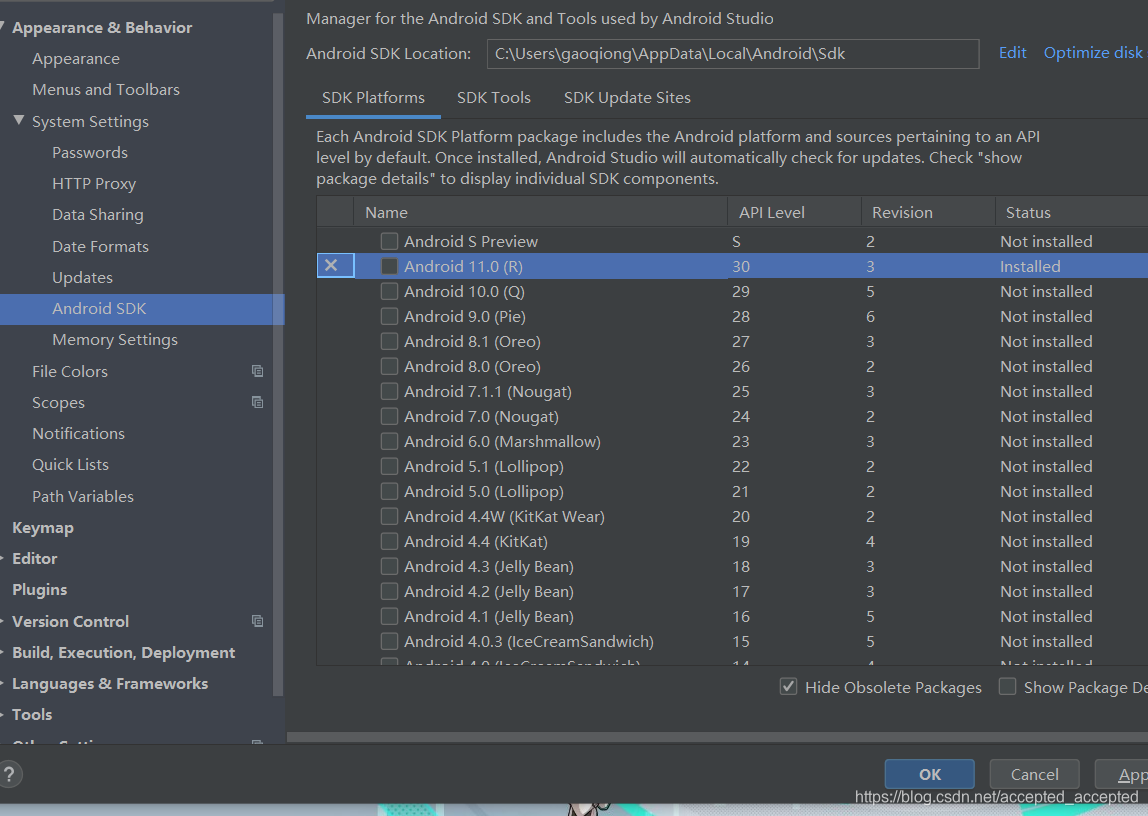The height and width of the screenshot is (816, 1148).
Task: Check the Android 10.0 (Q) checkbox
Action: pos(390,291)
